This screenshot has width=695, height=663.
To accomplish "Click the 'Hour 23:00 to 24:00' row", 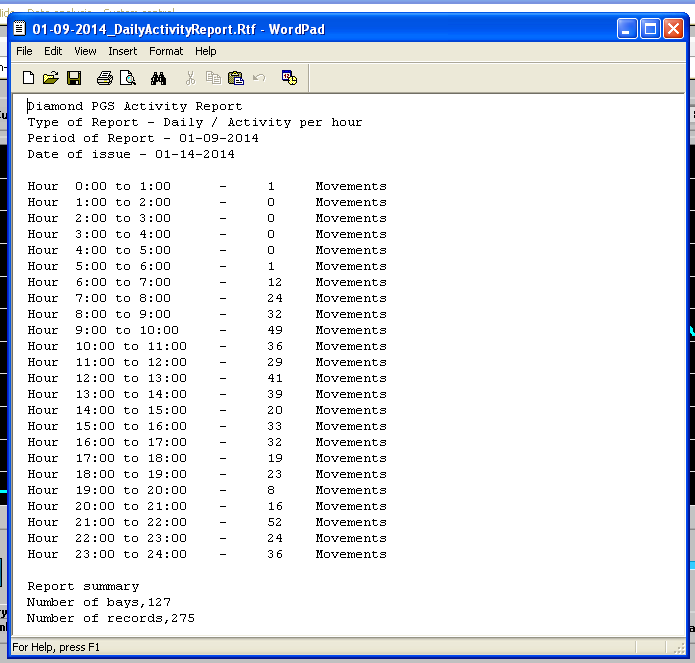I will point(207,554).
